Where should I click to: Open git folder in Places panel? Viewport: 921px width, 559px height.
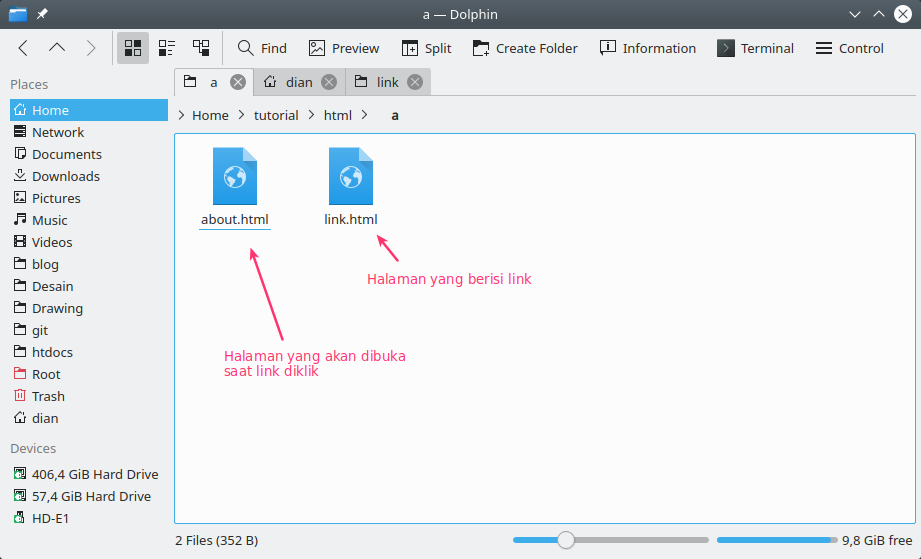pos(89,331)
